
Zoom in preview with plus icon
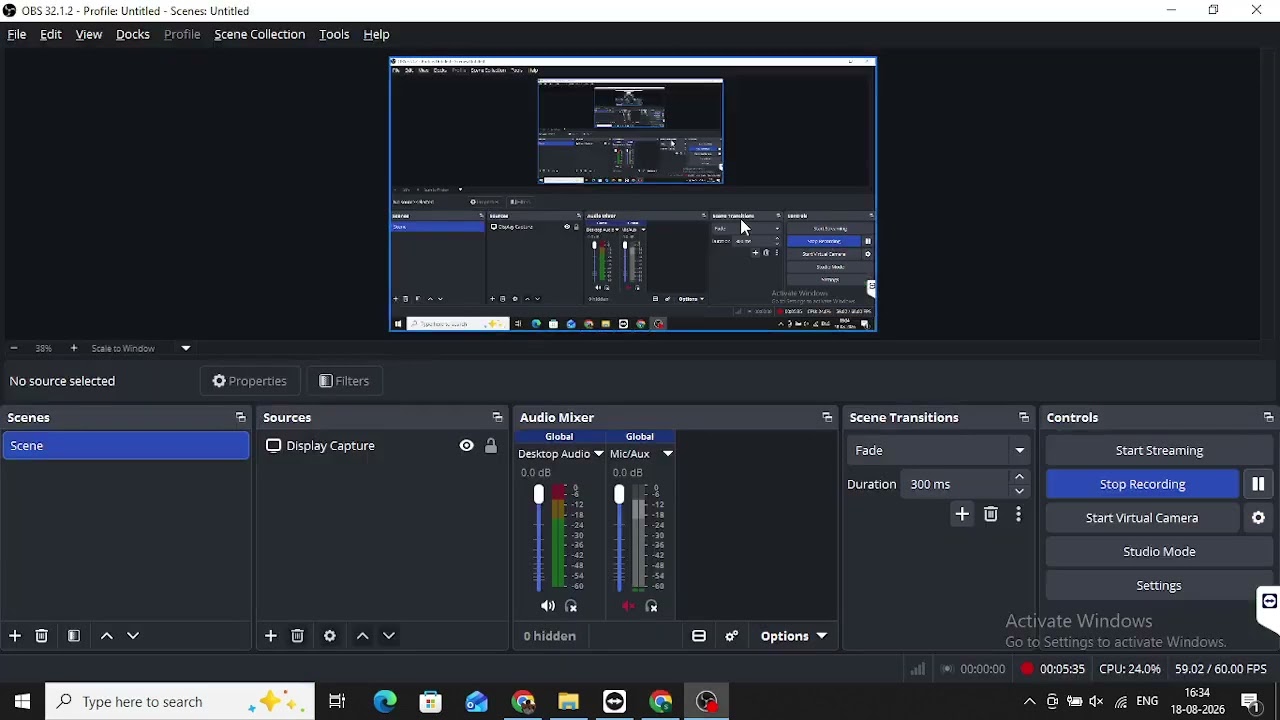74,349
